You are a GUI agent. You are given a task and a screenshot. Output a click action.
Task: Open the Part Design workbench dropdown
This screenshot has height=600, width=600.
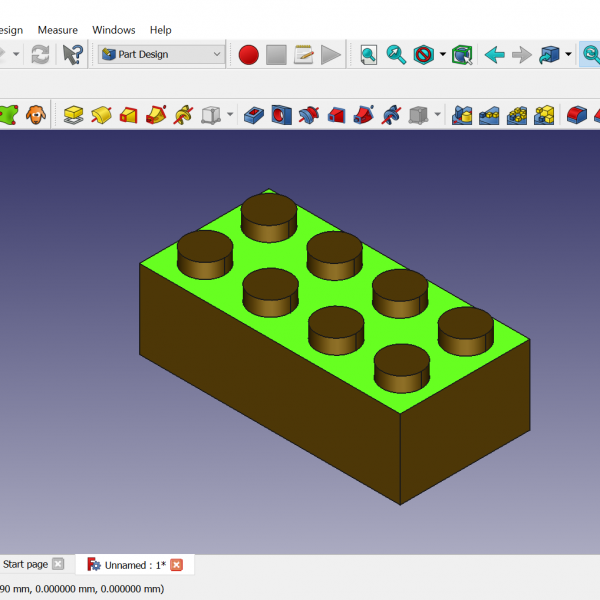point(161,55)
